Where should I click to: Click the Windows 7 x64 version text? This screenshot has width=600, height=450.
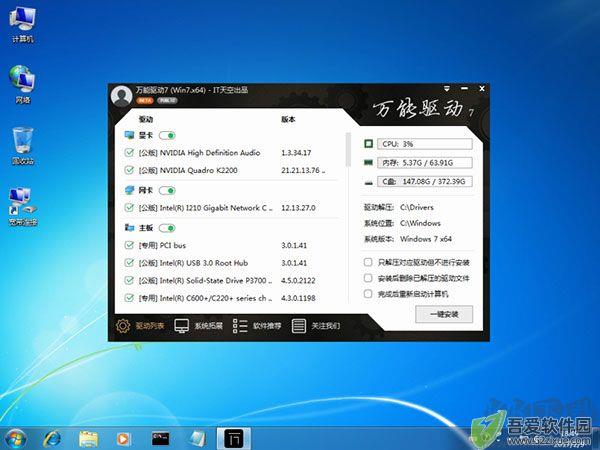pyautogui.click(x=426, y=239)
